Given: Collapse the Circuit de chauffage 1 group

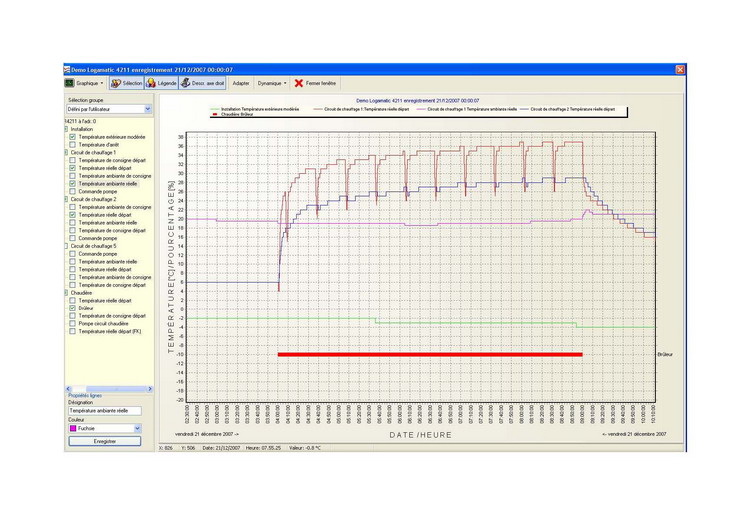Looking at the screenshot, I should tap(67, 153).
